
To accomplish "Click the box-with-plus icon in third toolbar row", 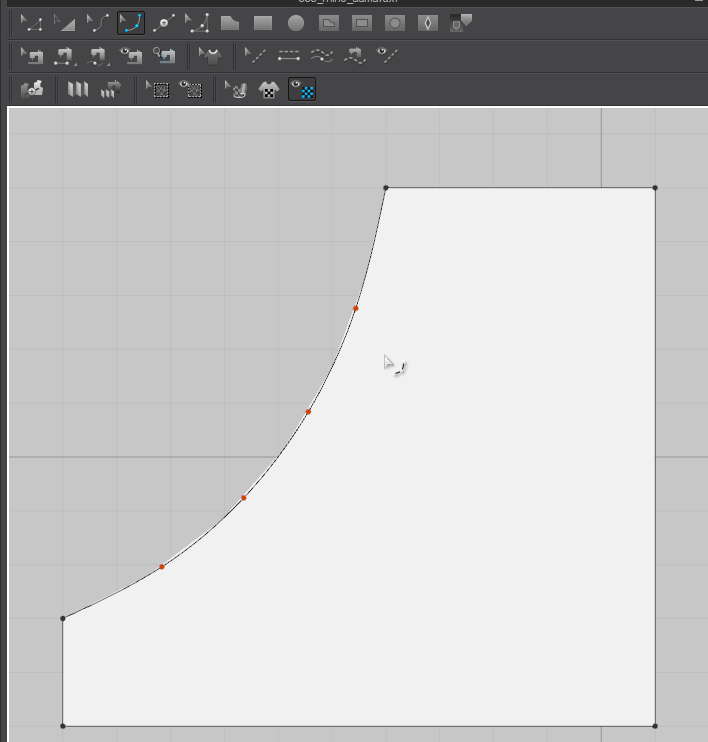I will point(32,89).
